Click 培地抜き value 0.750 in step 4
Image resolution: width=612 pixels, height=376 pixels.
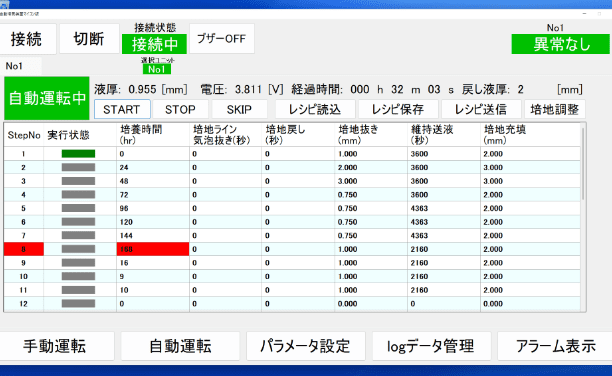[371, 195]
